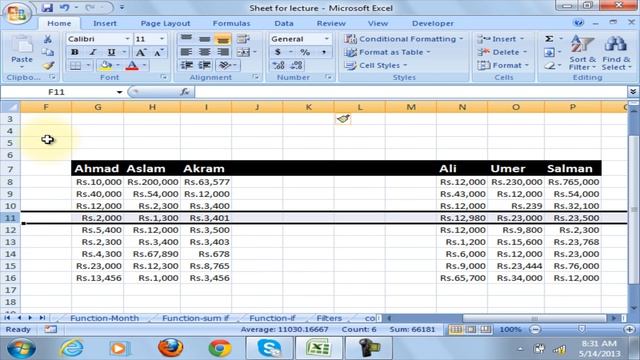Activate the Format Painter brush
Screen dimensions: 640x360
tap(48, 65)
